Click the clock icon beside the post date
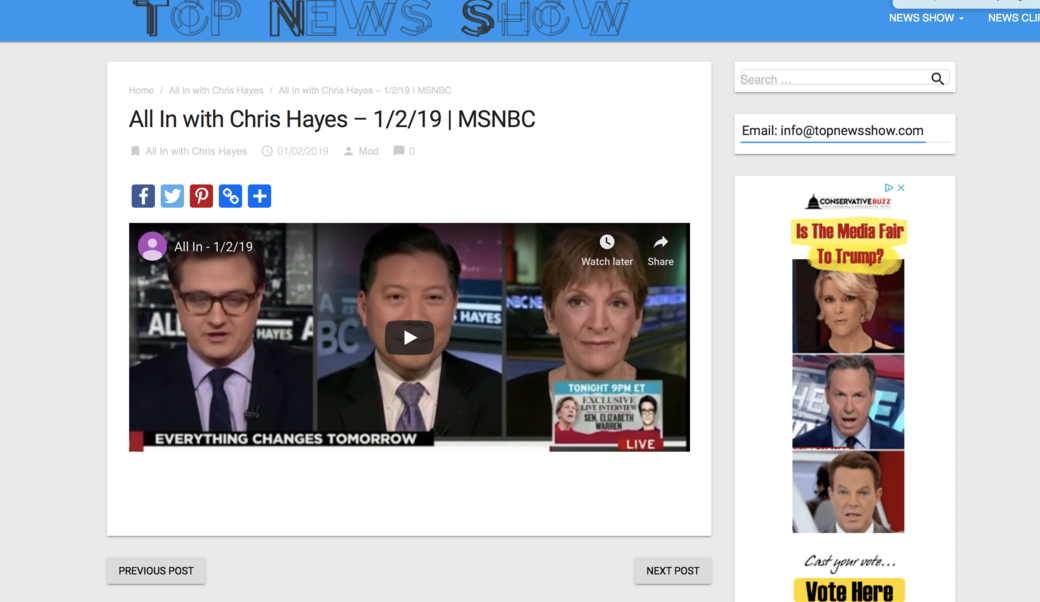This screenshot has width=1040, height=602. (265, 150)
